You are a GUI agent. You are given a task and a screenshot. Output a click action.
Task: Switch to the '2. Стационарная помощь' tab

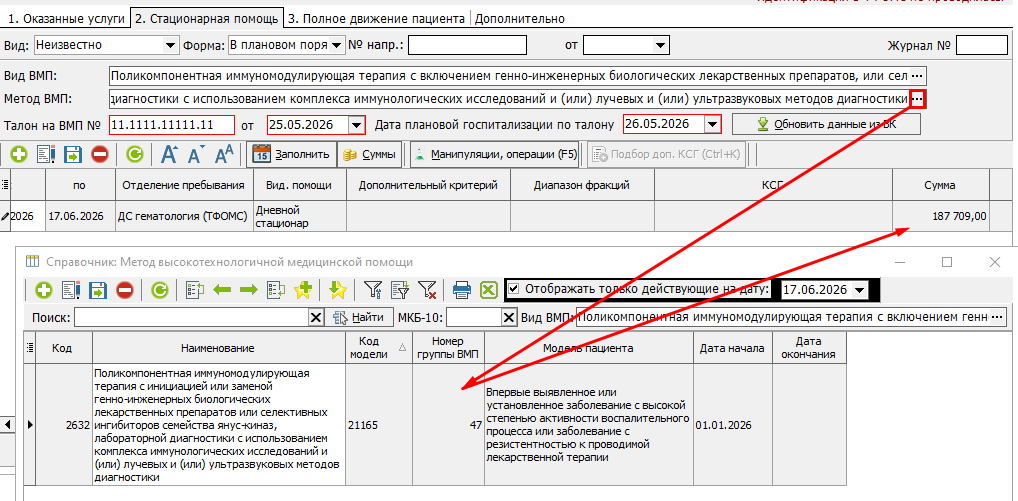206,19
